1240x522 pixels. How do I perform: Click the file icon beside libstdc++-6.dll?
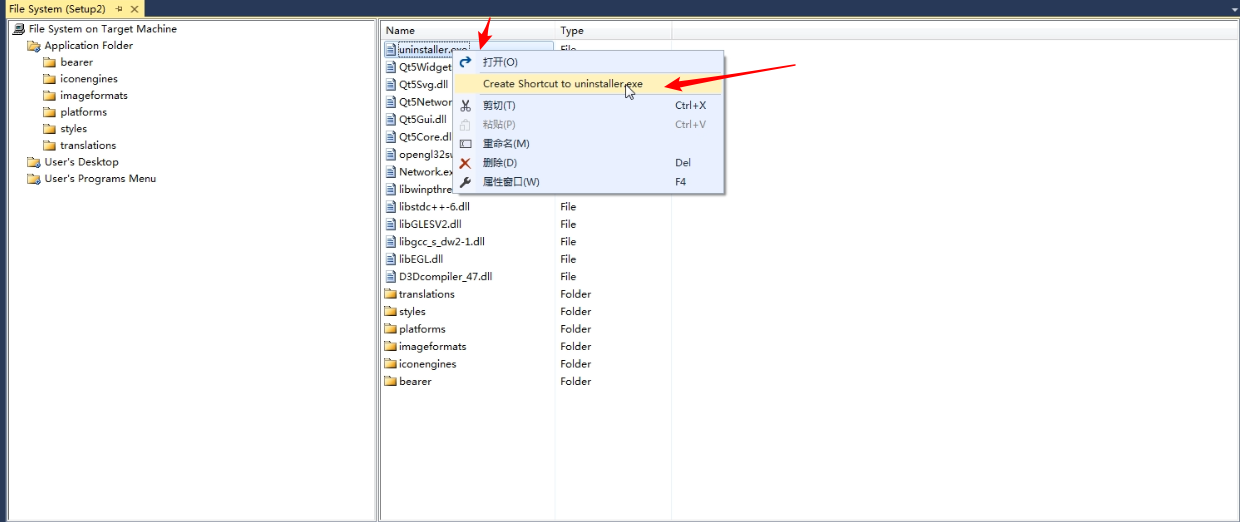[x=391, y=207]
